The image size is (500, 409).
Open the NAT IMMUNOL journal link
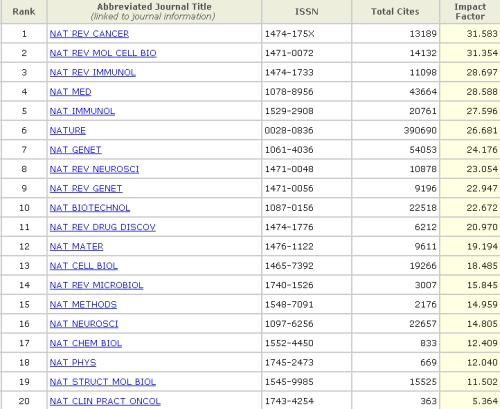[82, 111]
